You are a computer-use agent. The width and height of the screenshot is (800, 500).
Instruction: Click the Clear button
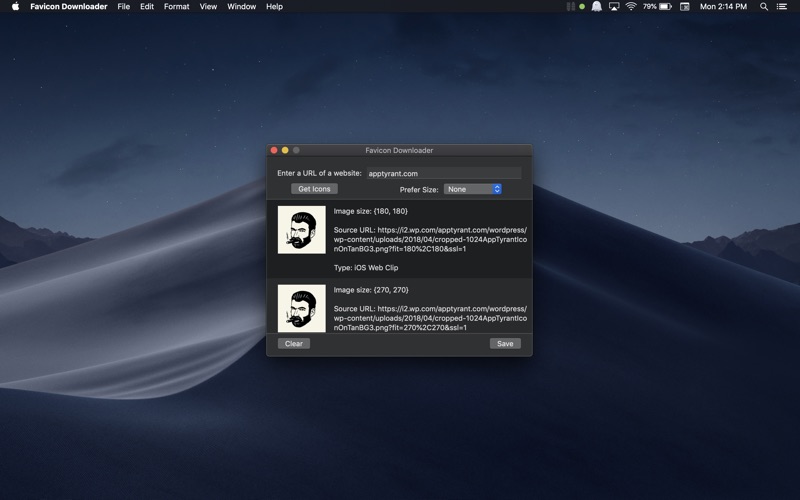(x=294, y=343)
